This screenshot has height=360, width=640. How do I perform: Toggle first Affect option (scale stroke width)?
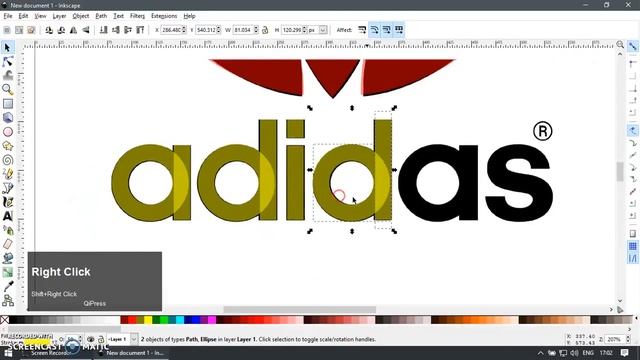pyautogui.click(x=362, y=30)
